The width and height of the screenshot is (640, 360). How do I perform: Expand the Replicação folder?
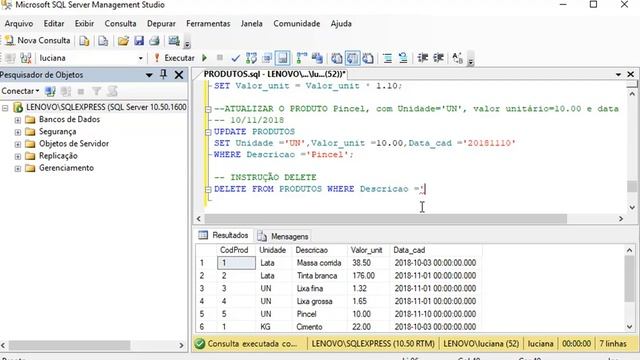tap(18, 156)
